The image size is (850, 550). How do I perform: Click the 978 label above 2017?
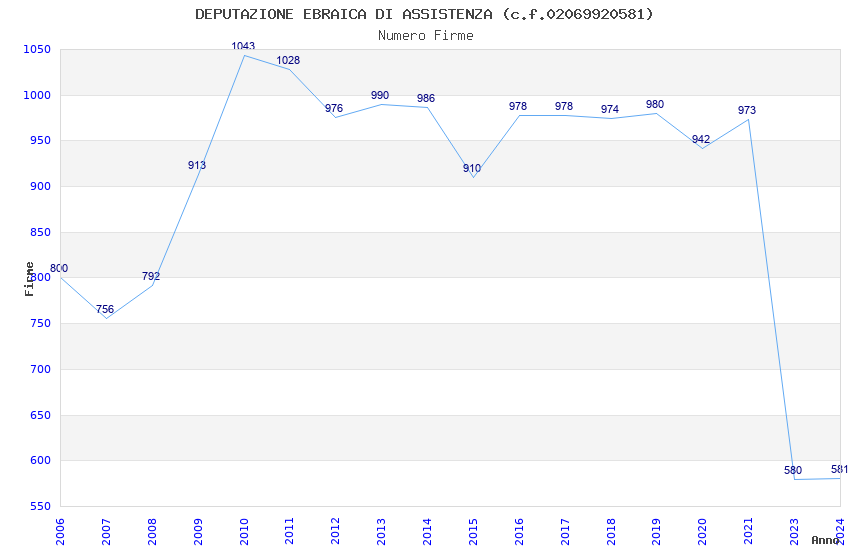pos(564,106)
